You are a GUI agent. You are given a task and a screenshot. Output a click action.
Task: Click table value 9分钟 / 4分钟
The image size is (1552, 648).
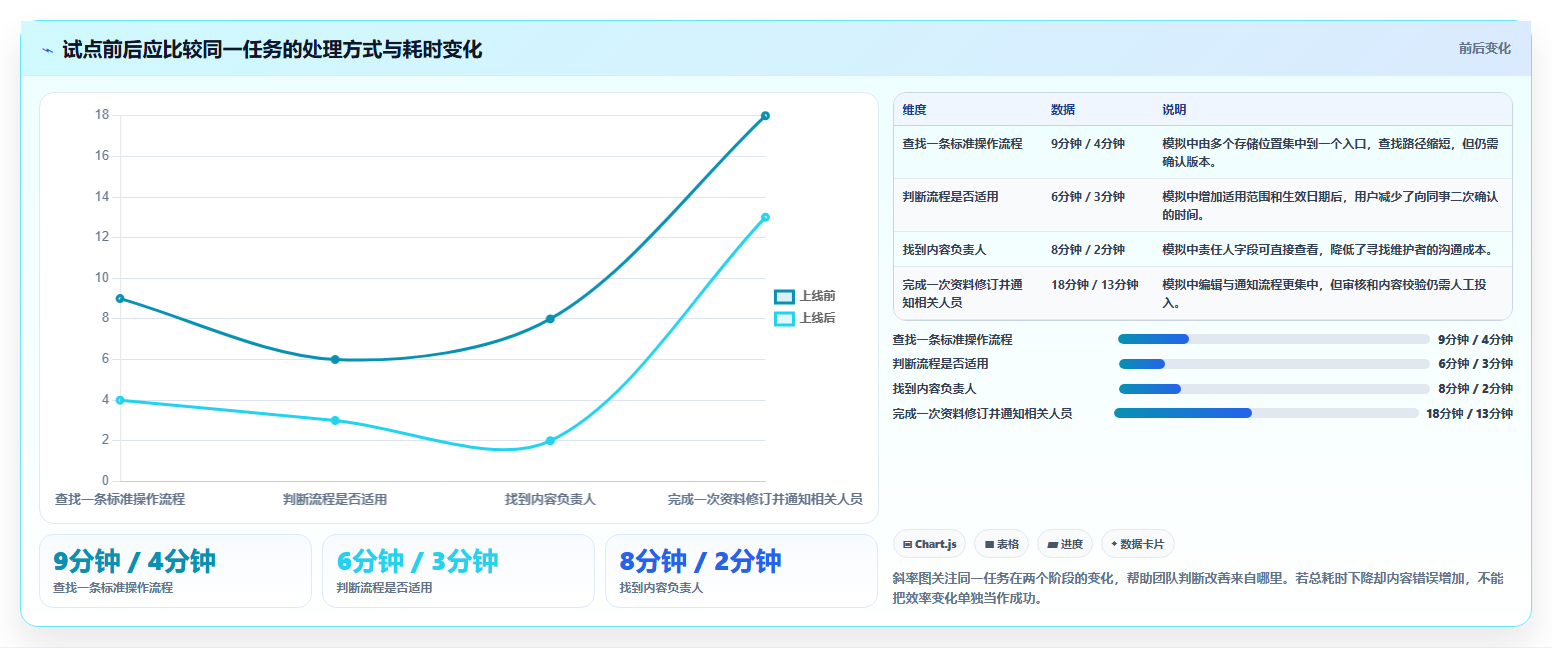[1088, 143]
